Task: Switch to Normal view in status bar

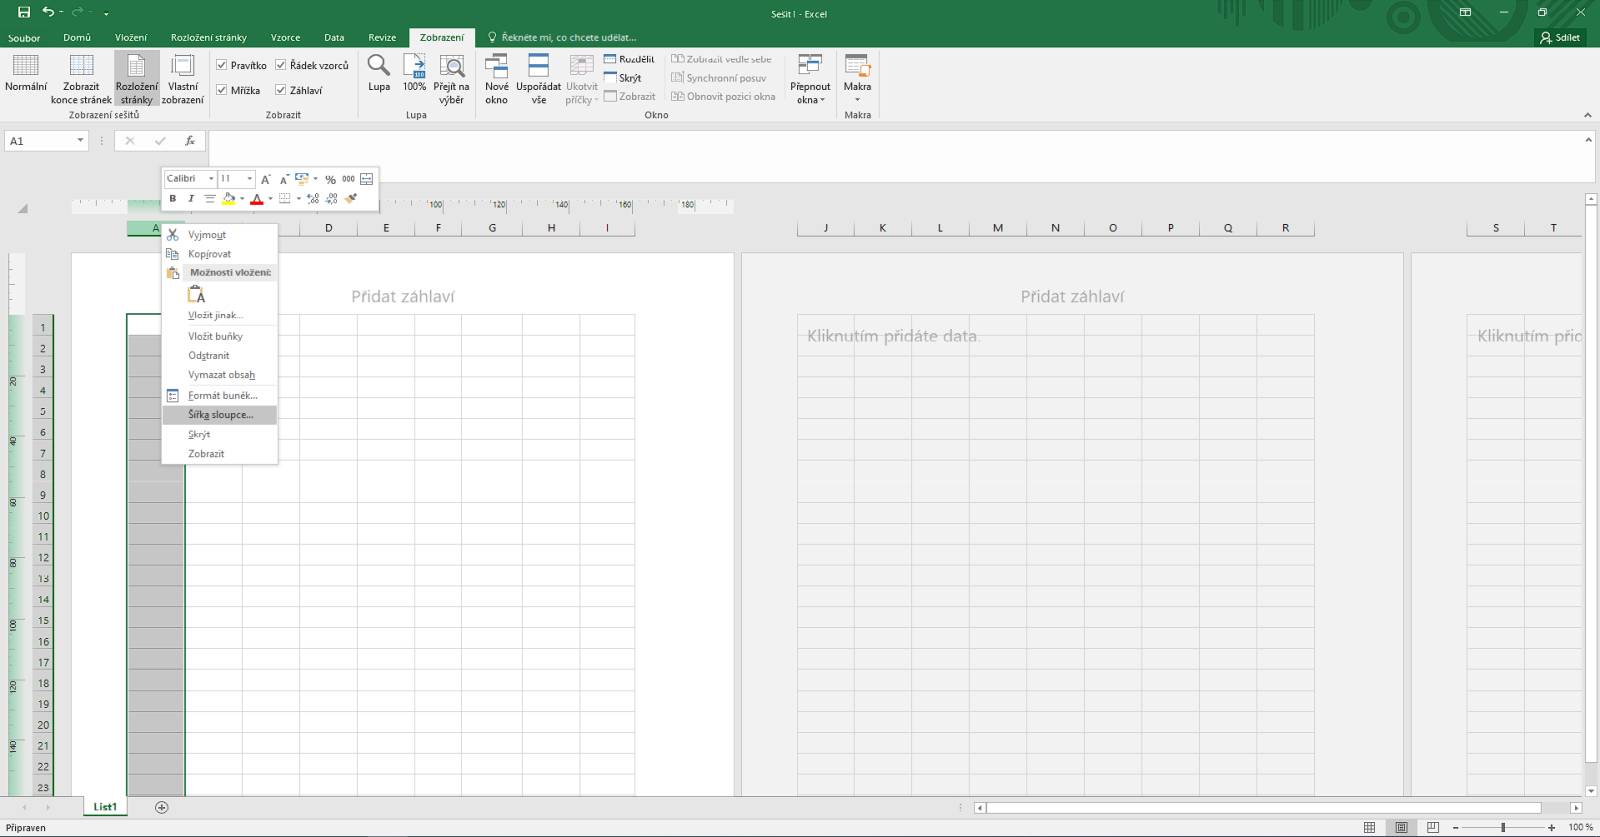Action: pyautogui.click(x=1370, y=827)
